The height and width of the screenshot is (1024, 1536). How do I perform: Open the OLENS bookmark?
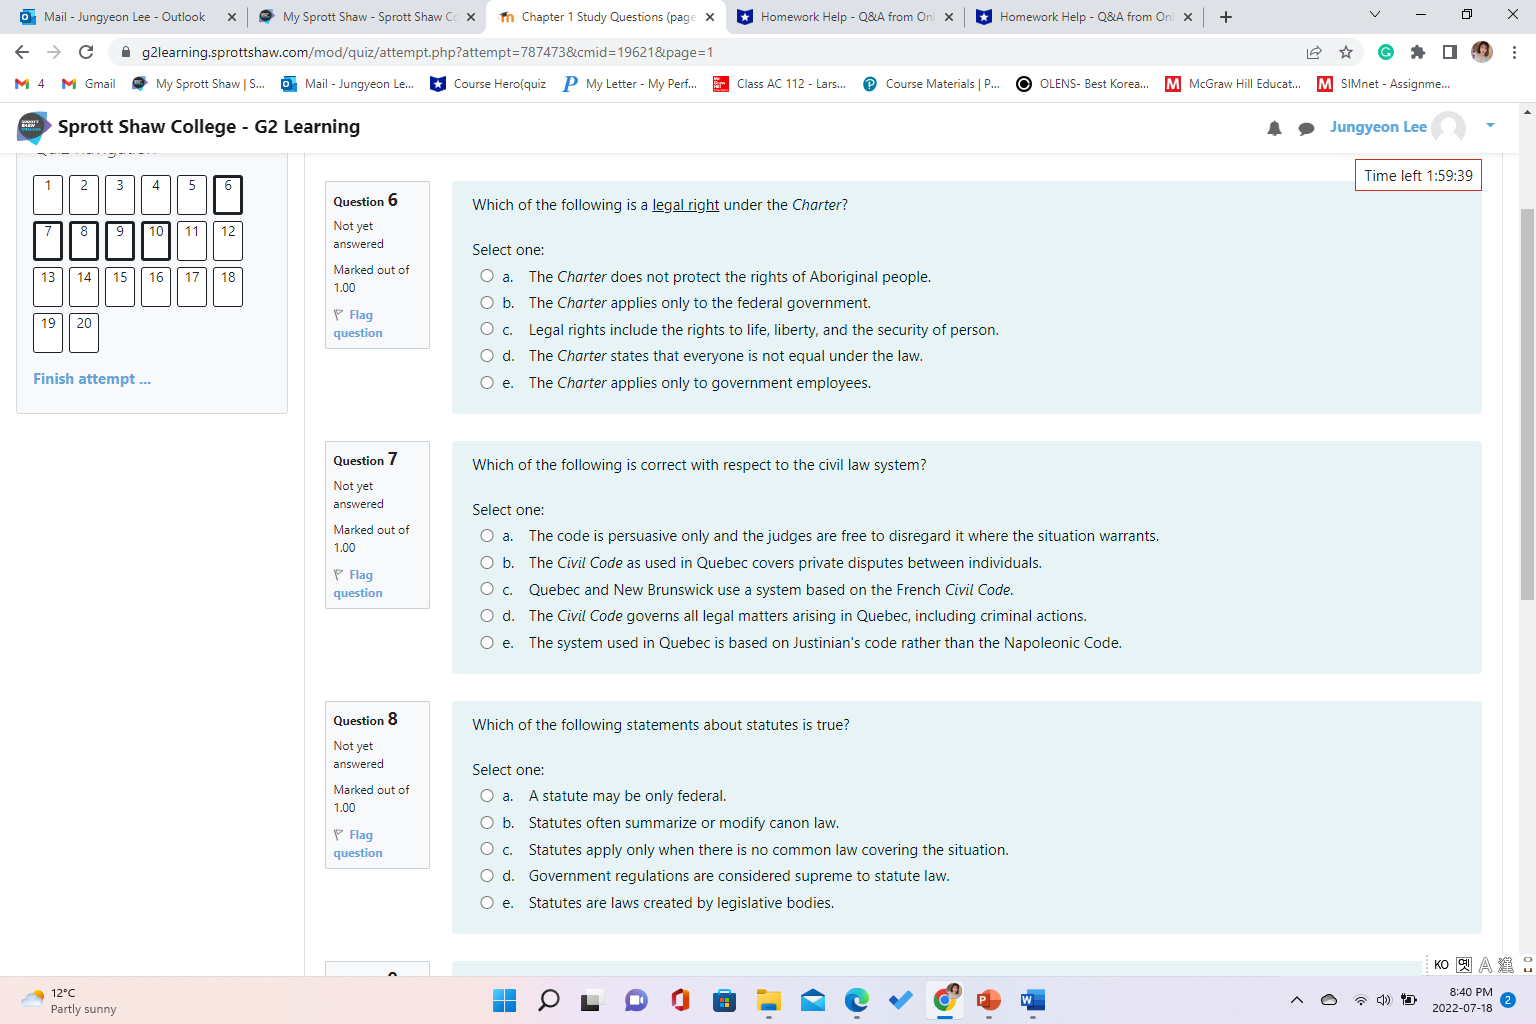(x=1082, y=84)
